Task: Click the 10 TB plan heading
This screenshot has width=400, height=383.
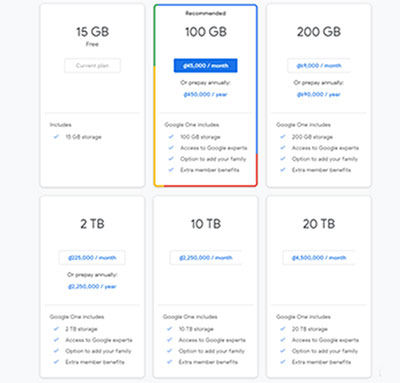Action: click(x=206, y=224)
